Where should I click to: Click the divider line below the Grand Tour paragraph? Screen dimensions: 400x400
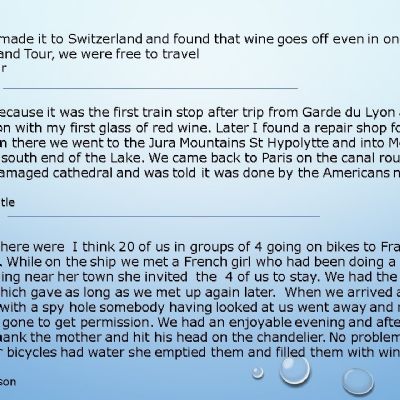150,88
